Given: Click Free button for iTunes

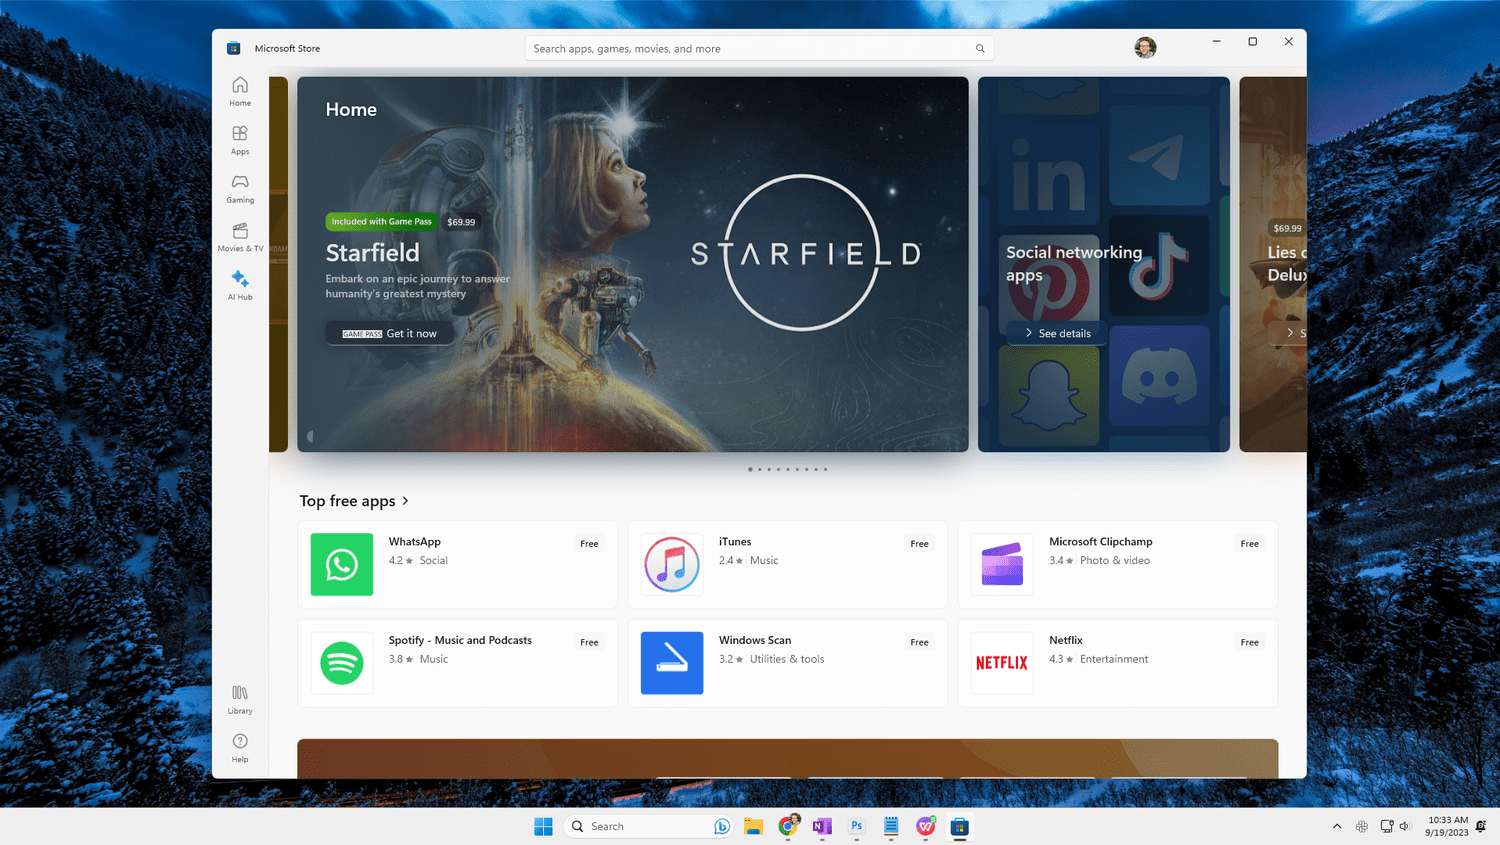Looking at the screenshot, I should [919, 544].
